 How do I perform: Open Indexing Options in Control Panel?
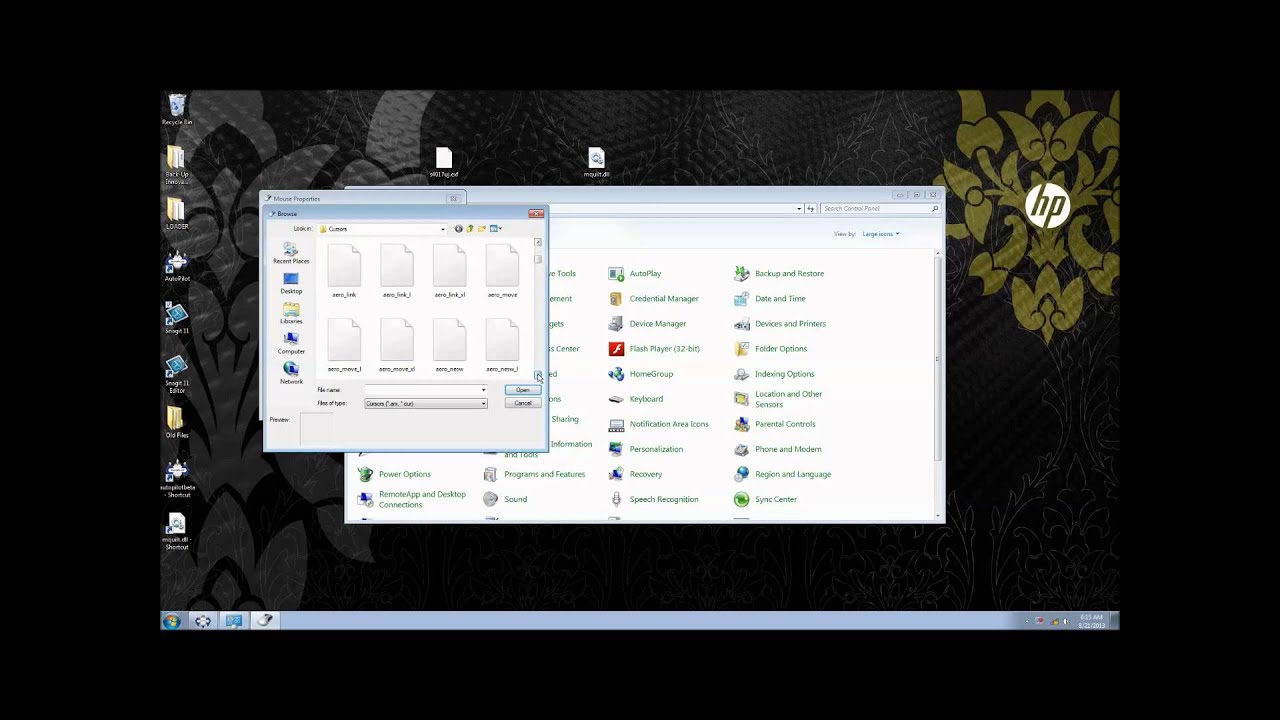coord(774,373)
